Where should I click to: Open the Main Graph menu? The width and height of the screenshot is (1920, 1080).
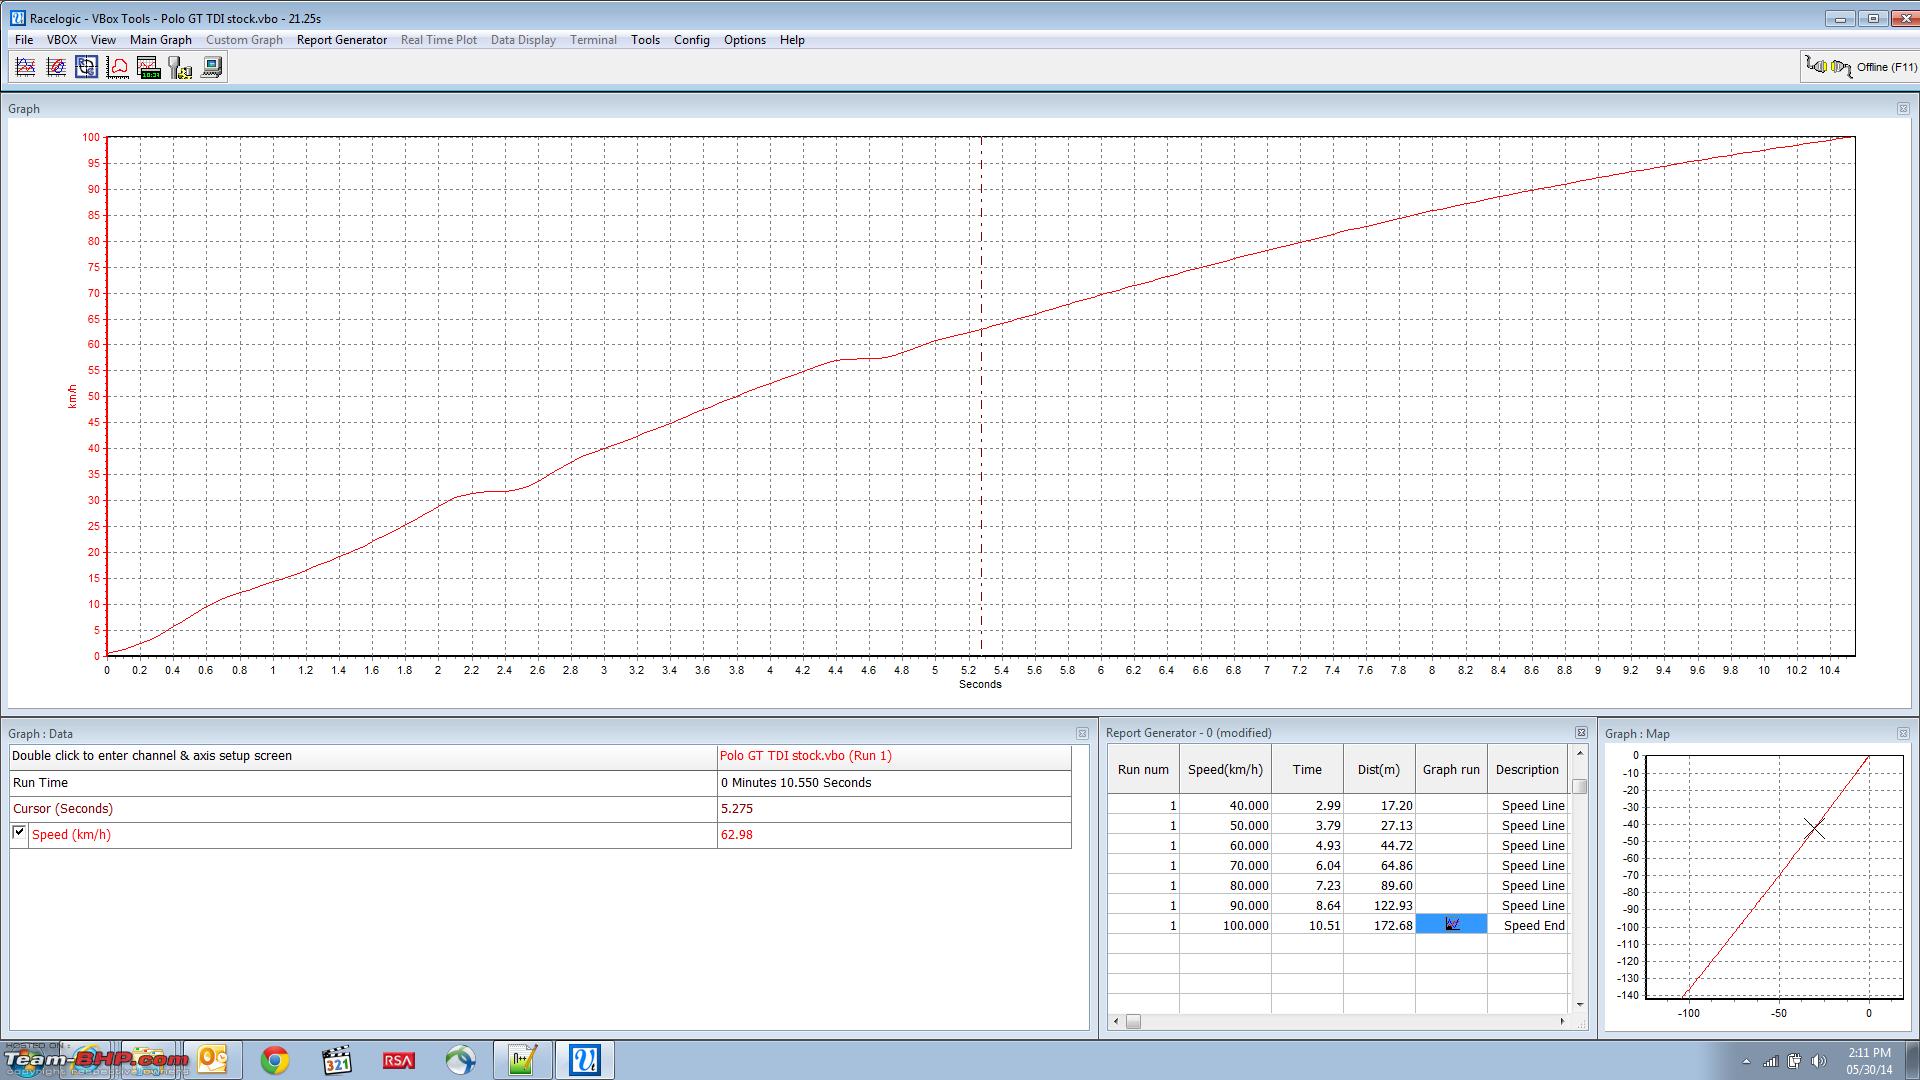[x=161, y=40]
